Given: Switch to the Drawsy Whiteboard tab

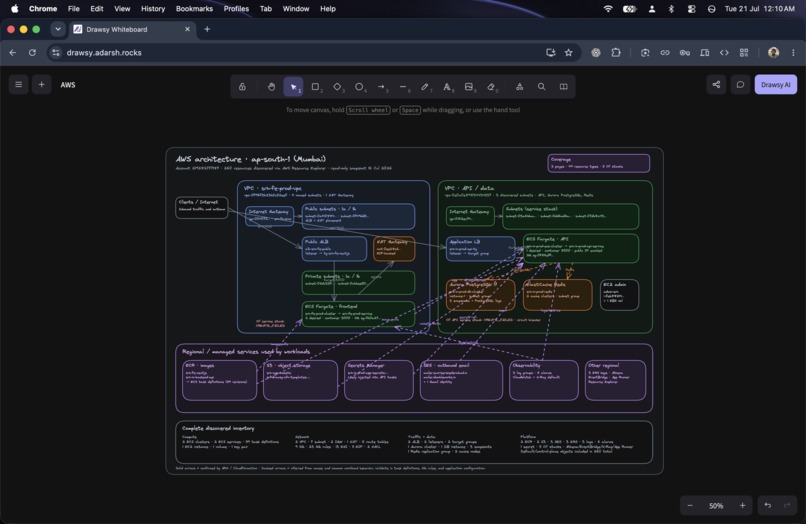Looking at the screenshot, I should tap(132, 29).
